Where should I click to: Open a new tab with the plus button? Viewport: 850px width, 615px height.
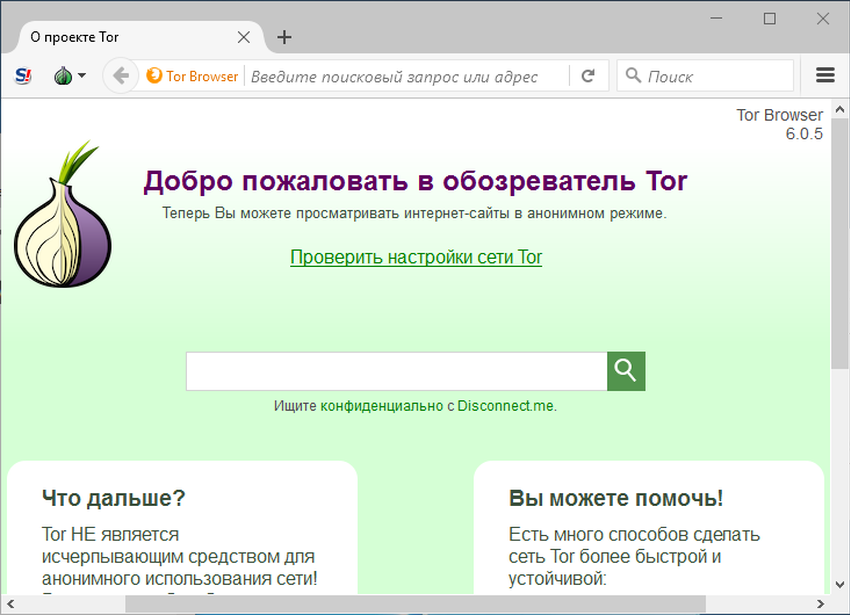[x=285, y=36]
